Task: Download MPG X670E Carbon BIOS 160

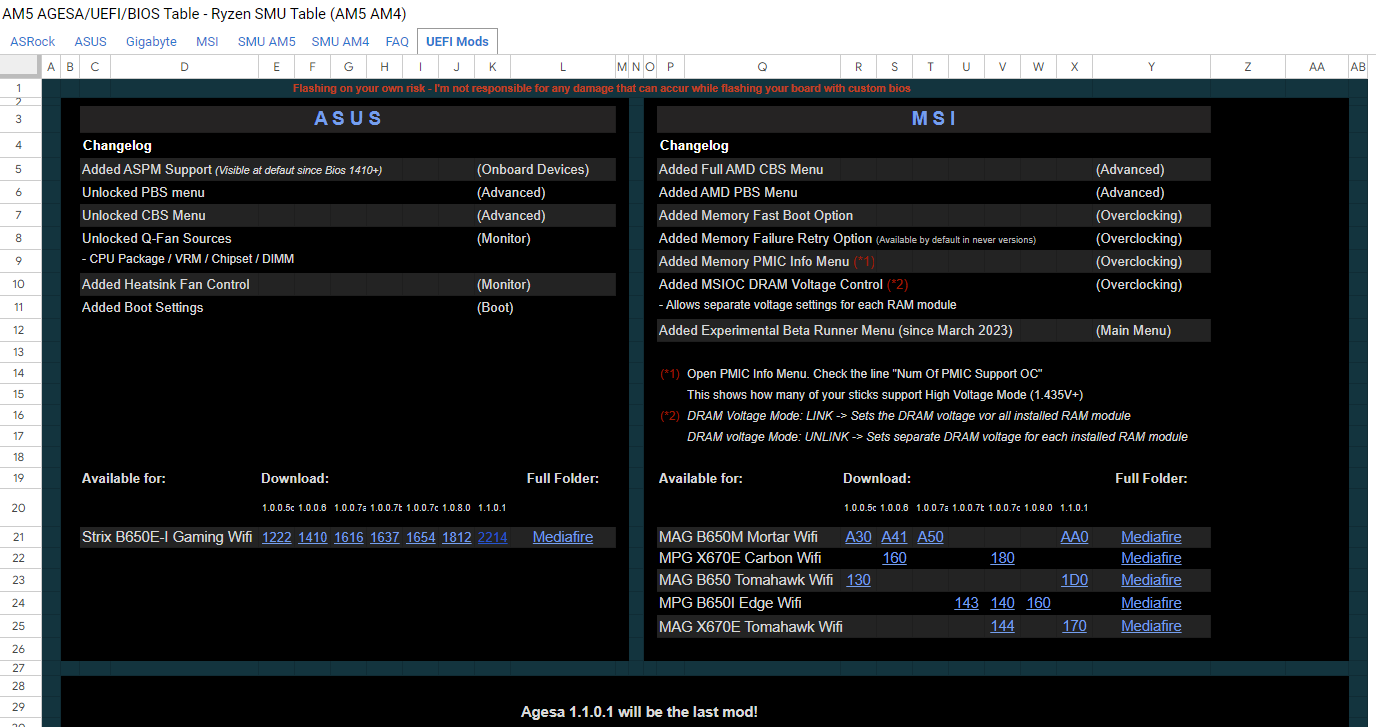Action: pyautogui.click(x=894, y=558)
